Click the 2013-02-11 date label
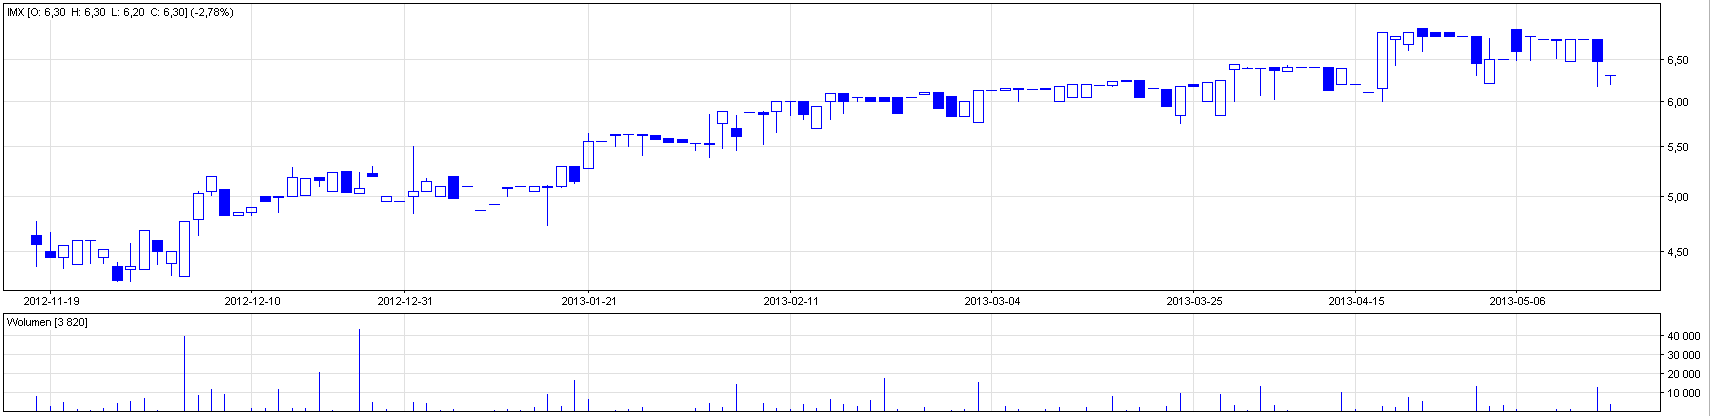The height and width of the screenshot is (416, 1710). click(791, 300)
